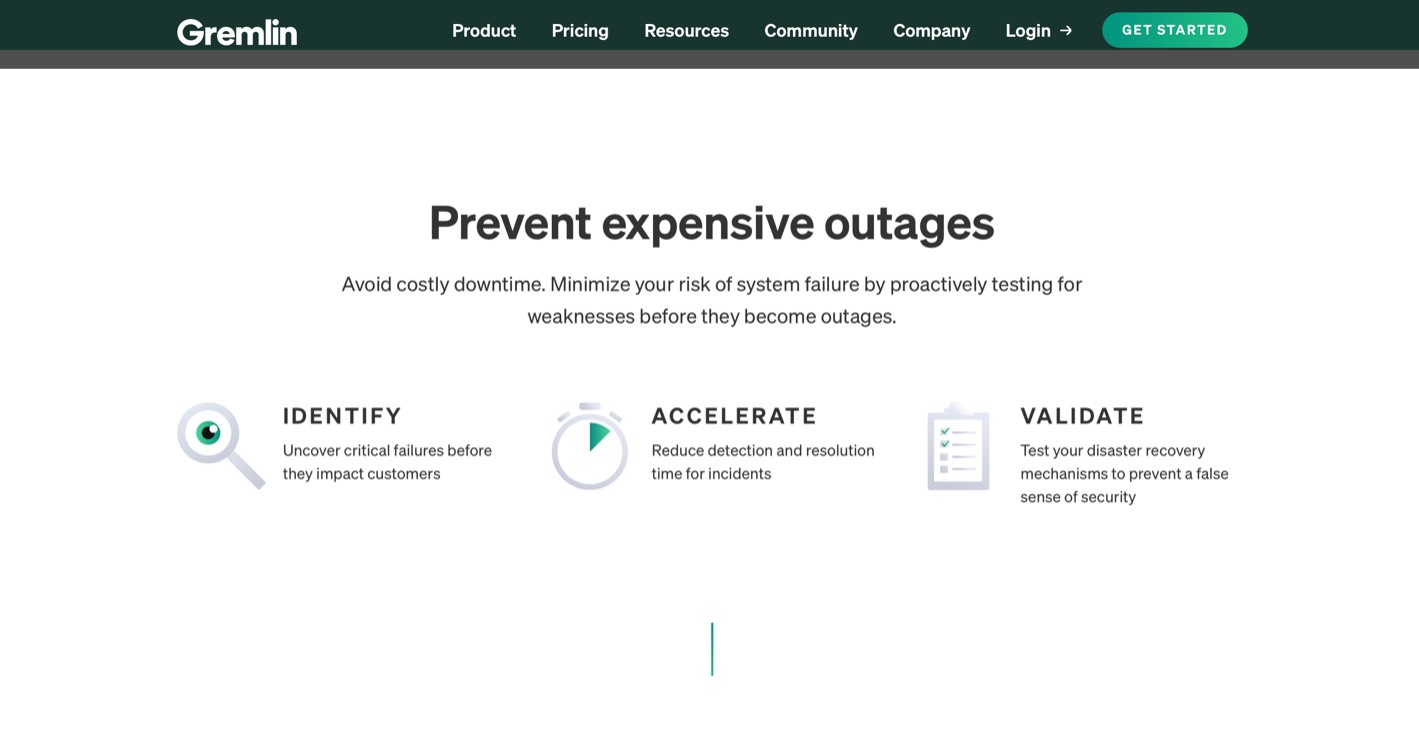Click the ACCELERATE heading text
Screen dimensions: 1419x738
pos(734,416)
